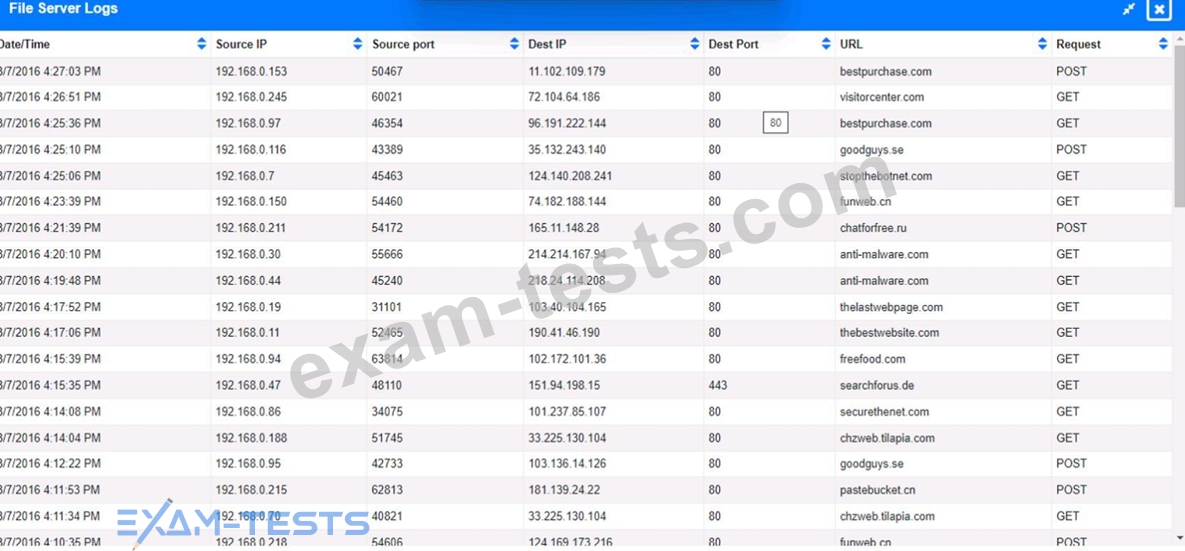This screenshot has width=1185, height=551.
Task: Click the Request column sort arrows
Action: click(x=1163, y=44)
